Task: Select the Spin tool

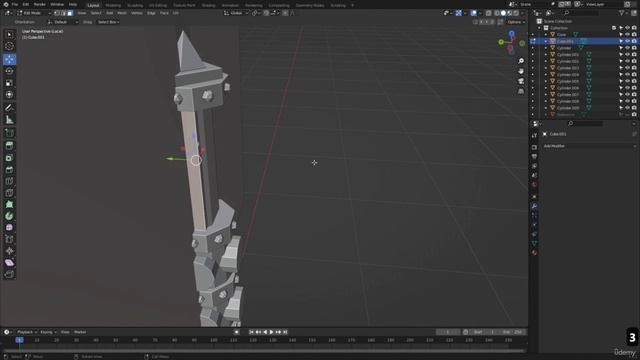Action: [x=9, y=216]
